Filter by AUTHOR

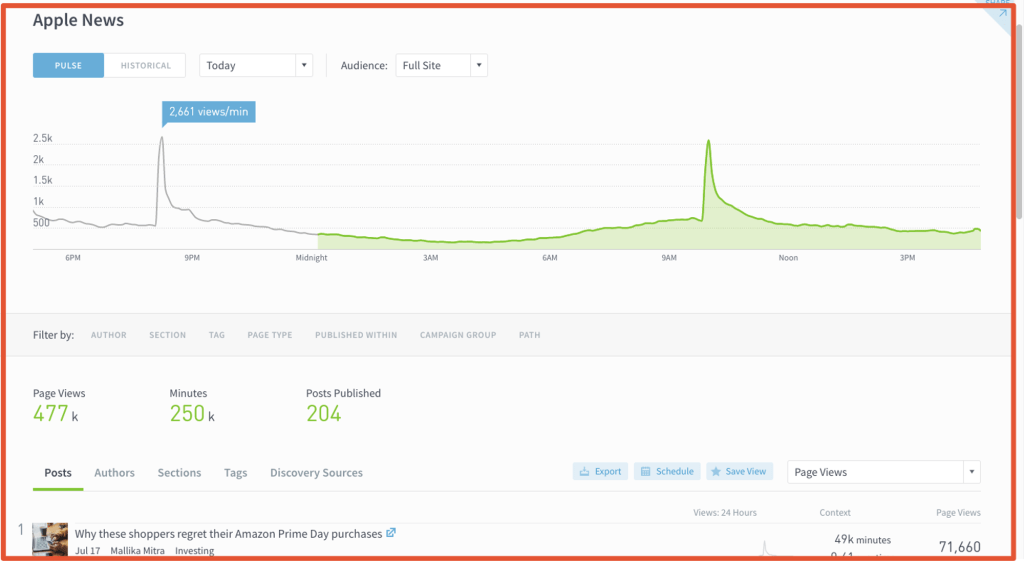point(108,335)
